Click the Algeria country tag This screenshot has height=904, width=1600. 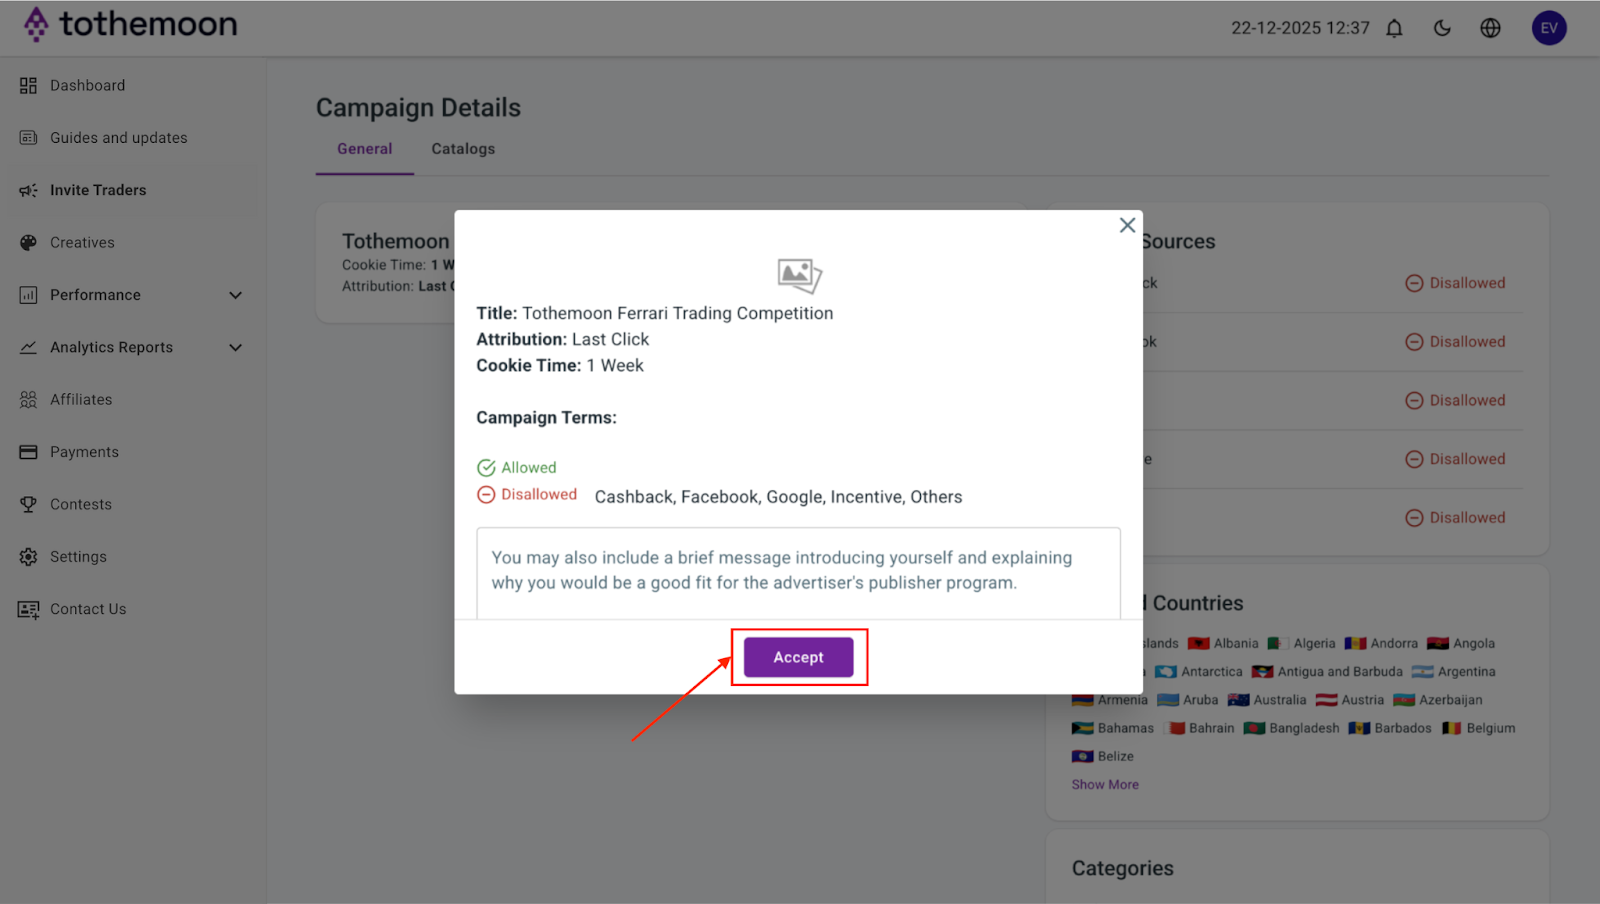1302,644
